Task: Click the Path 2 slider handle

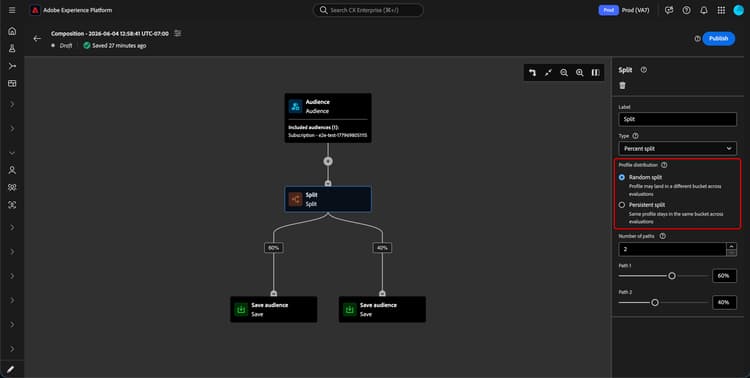Action: click(655, 302)
